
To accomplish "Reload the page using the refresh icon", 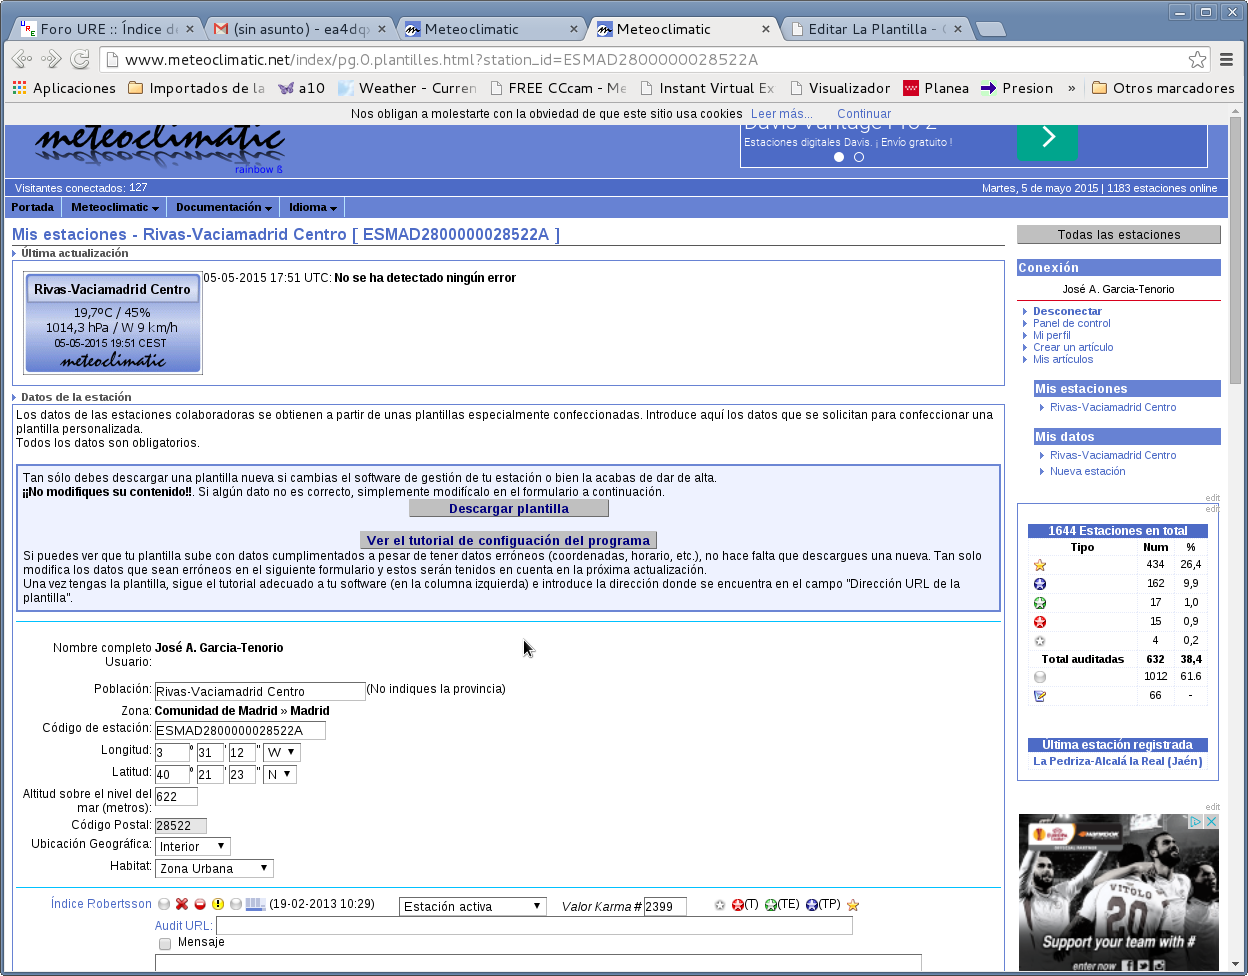I will tap(80, 59).
